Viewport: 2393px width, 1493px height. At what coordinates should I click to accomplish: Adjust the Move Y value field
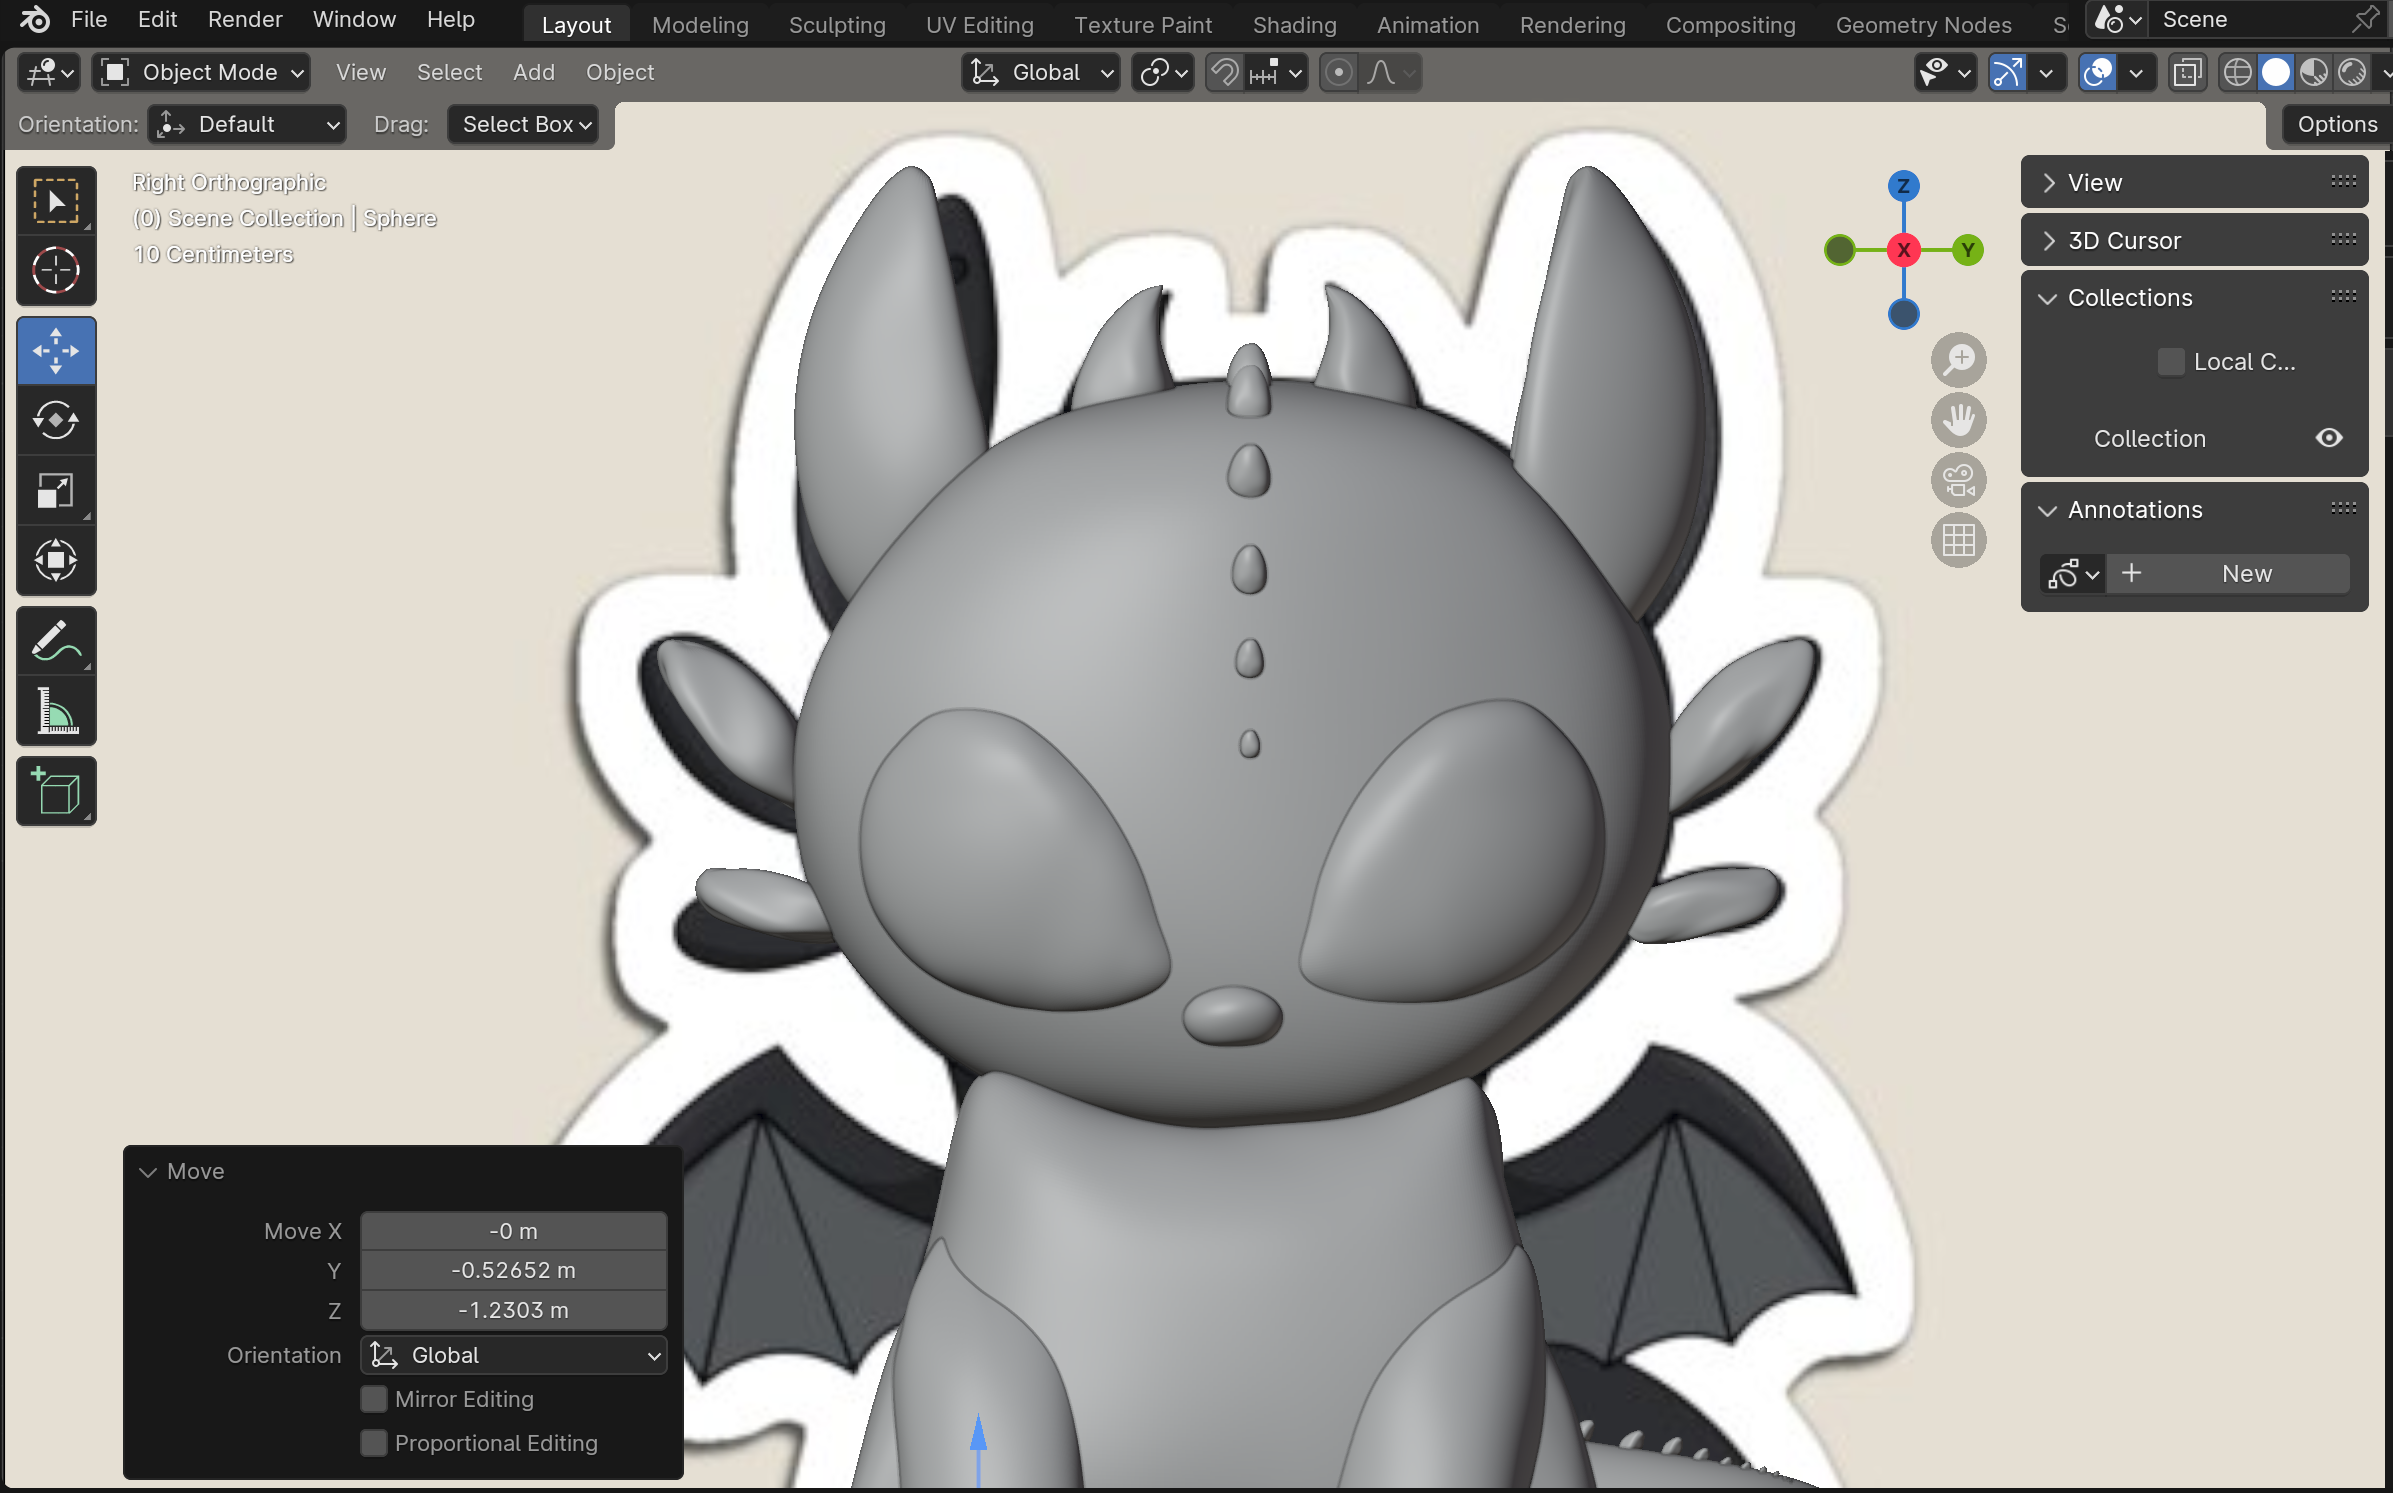[x=514, y=1270]
